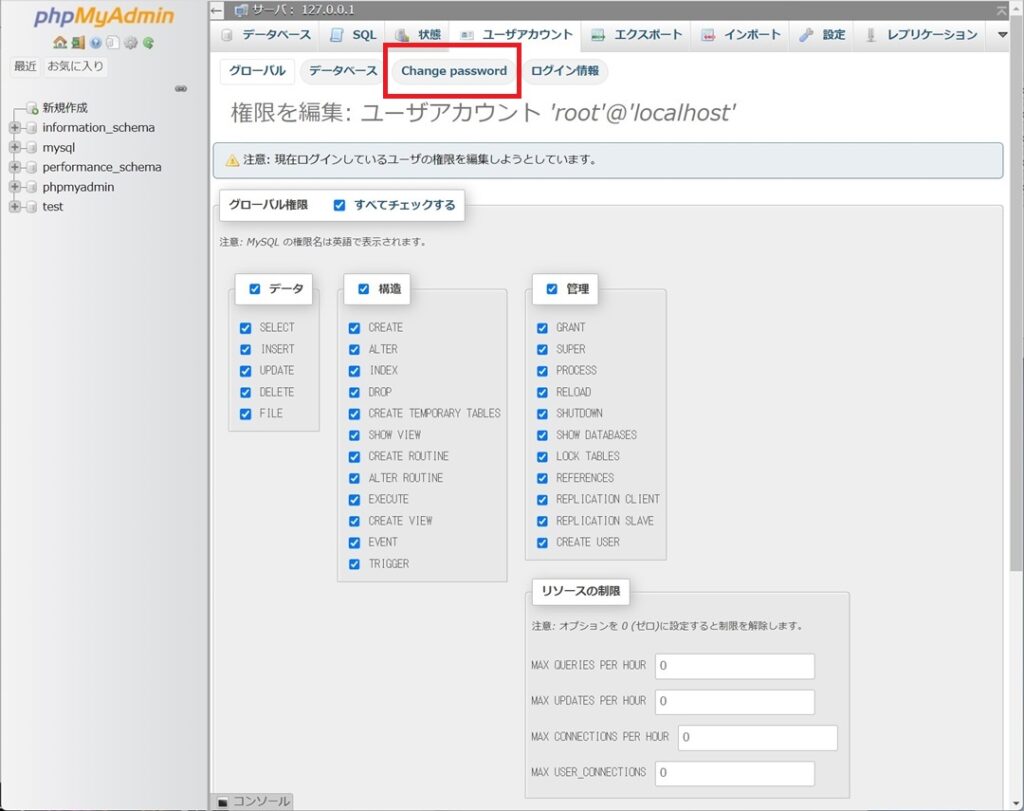Expand the mysql database tree node
Viewport: 1024px width, 811px height.
[15, 147]
